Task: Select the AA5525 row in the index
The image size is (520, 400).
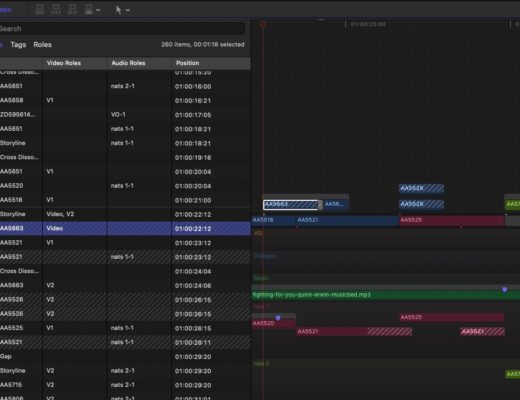Action: tap(125, 328)
